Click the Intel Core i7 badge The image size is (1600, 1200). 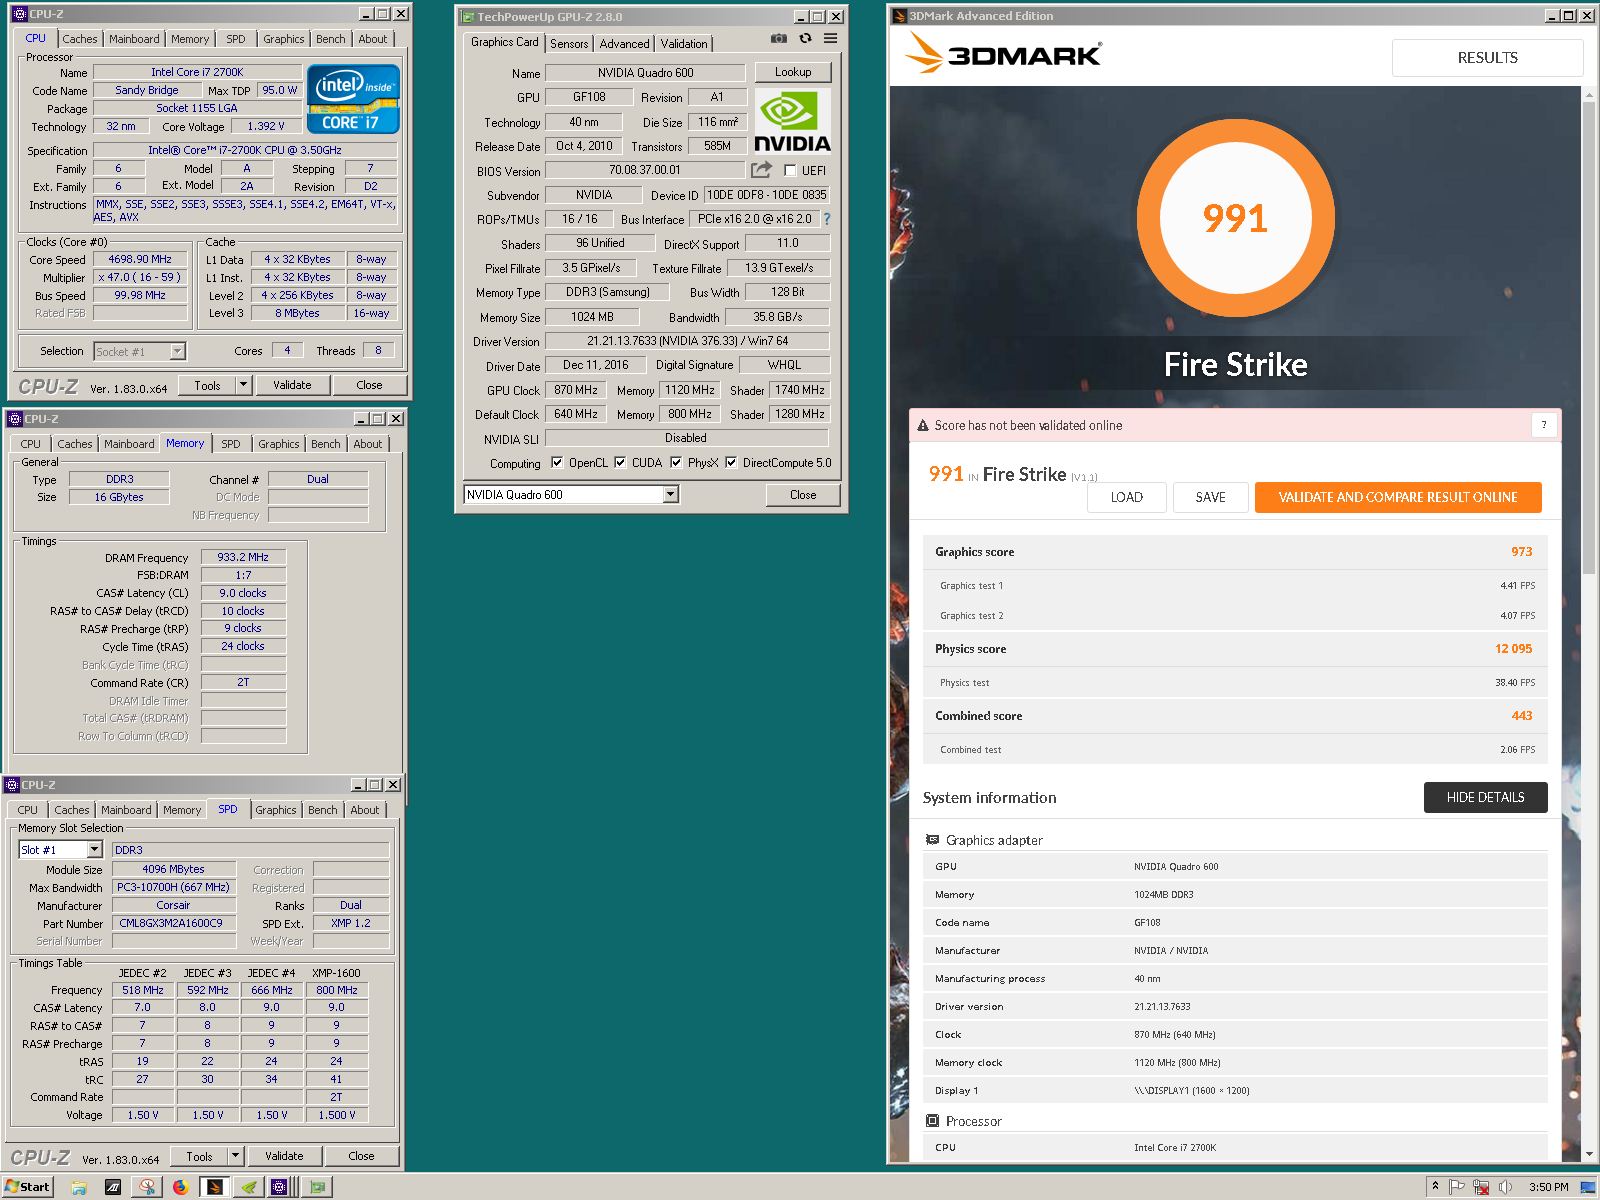[353, 99]
